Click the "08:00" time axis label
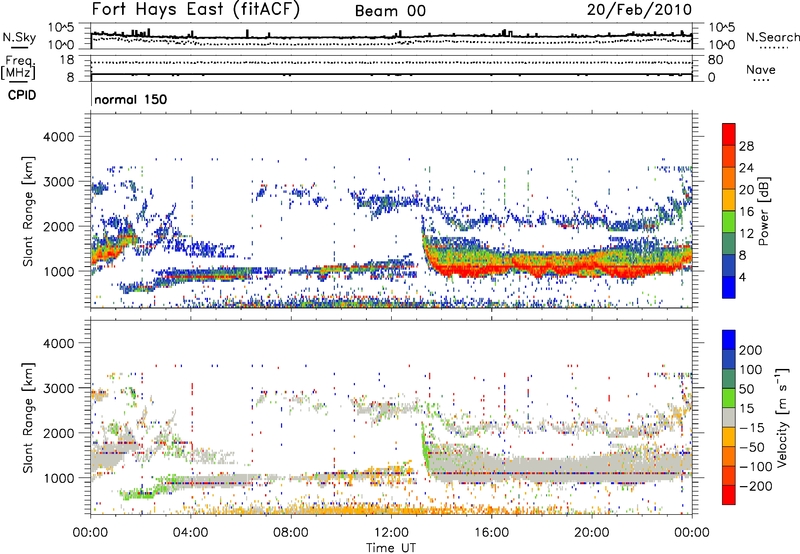The width and height of the screenshot is (800, 554). (291, 533)
